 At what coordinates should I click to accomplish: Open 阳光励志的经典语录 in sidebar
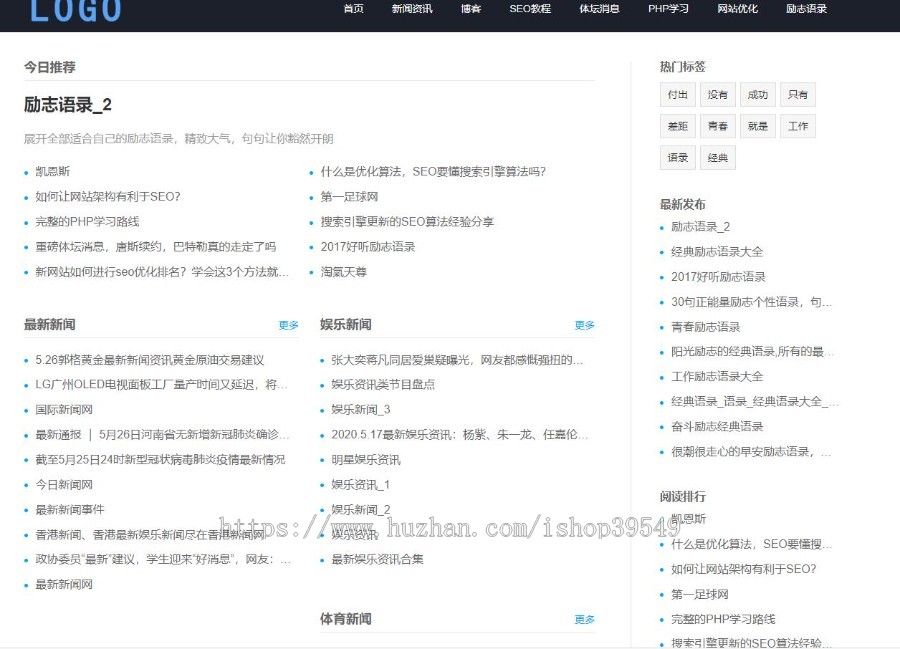pos(752,352)
